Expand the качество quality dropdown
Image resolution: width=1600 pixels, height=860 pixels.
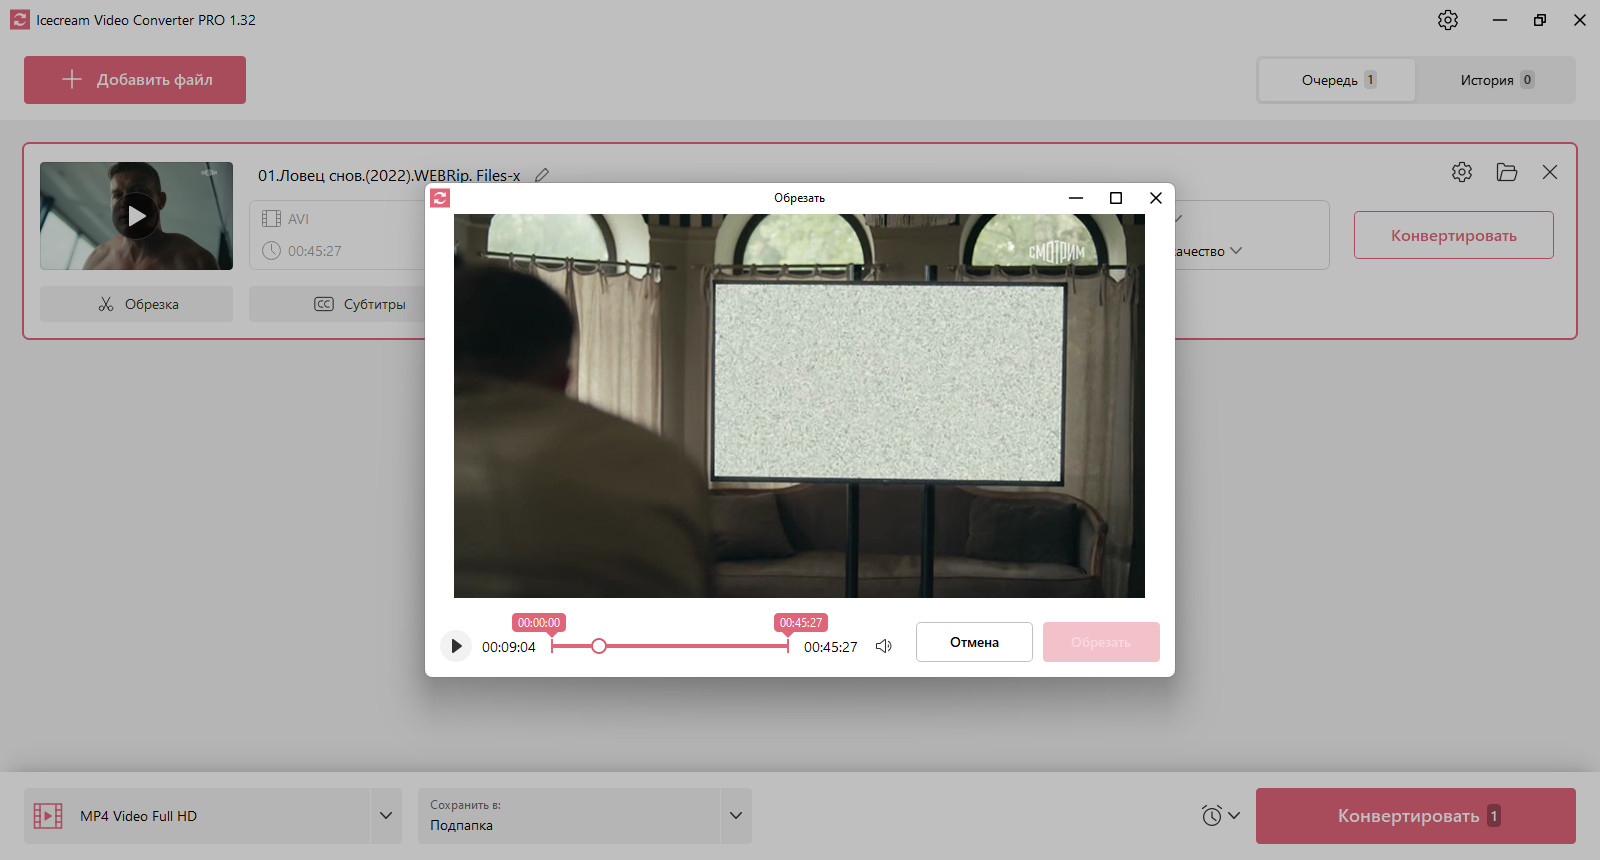[x=1208, y=251]
